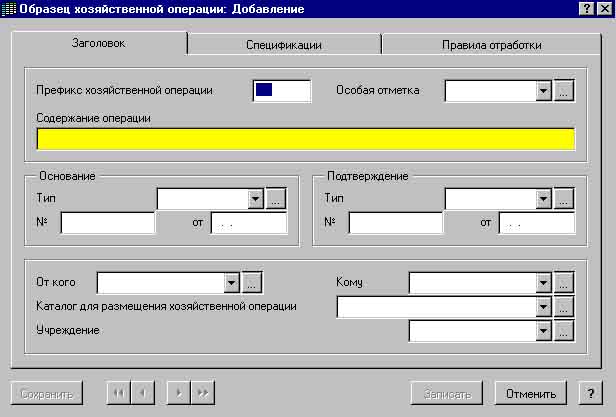Click the Подтверждение от date field

(537, 223)
